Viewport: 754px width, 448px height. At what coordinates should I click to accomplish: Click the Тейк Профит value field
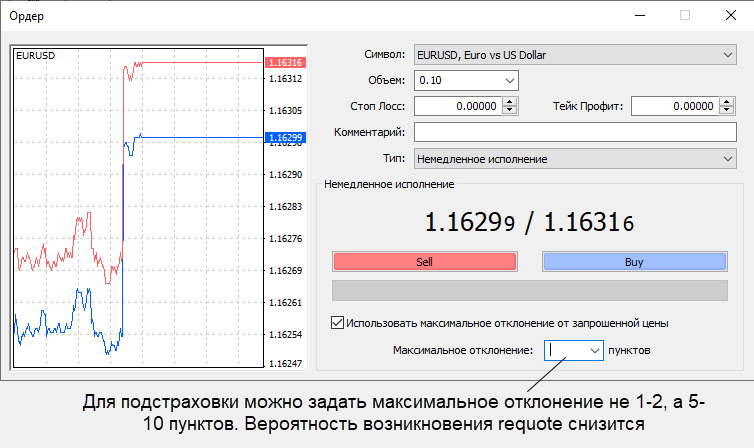click(676, 106)
